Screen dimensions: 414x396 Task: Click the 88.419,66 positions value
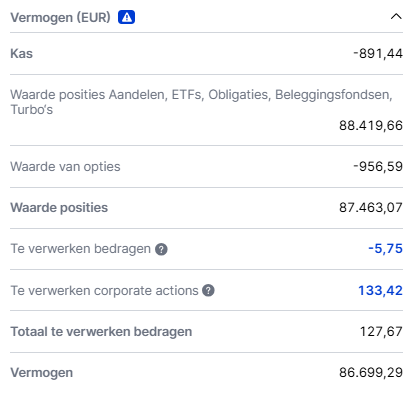(371, 125)
